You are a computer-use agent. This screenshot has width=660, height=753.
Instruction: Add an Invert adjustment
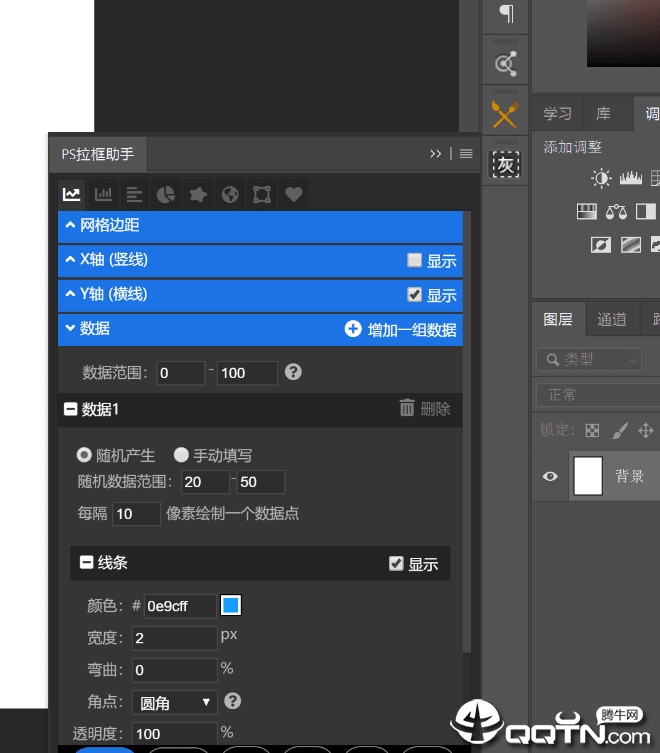point(601,245)
